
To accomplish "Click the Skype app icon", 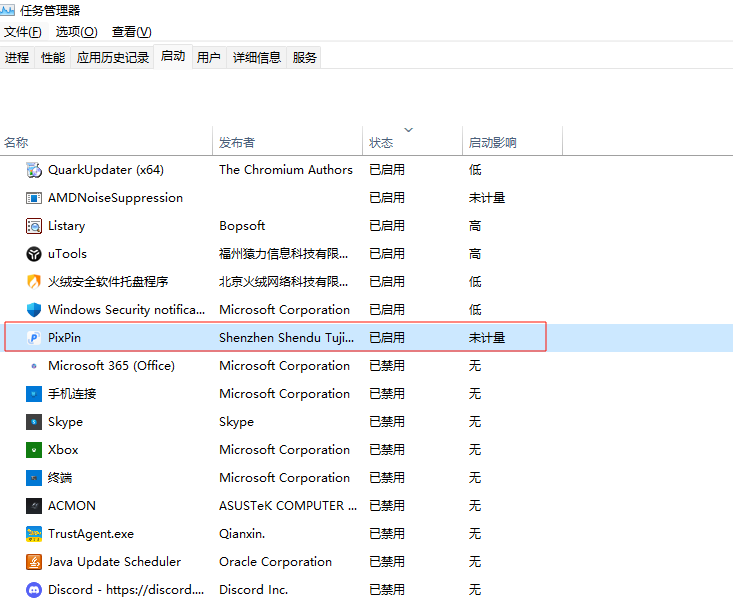I will (x=34, y=422).
